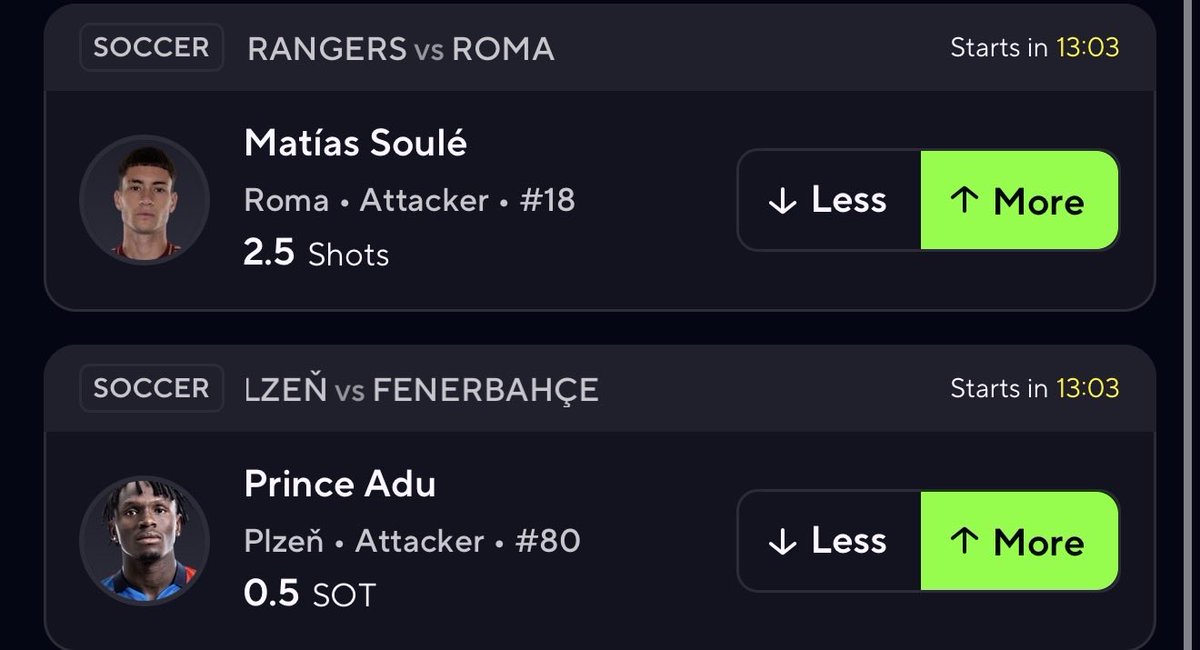Select Less for Prince Adu 0.5 SOT
1200x650 pixels.
pos(829,540)
